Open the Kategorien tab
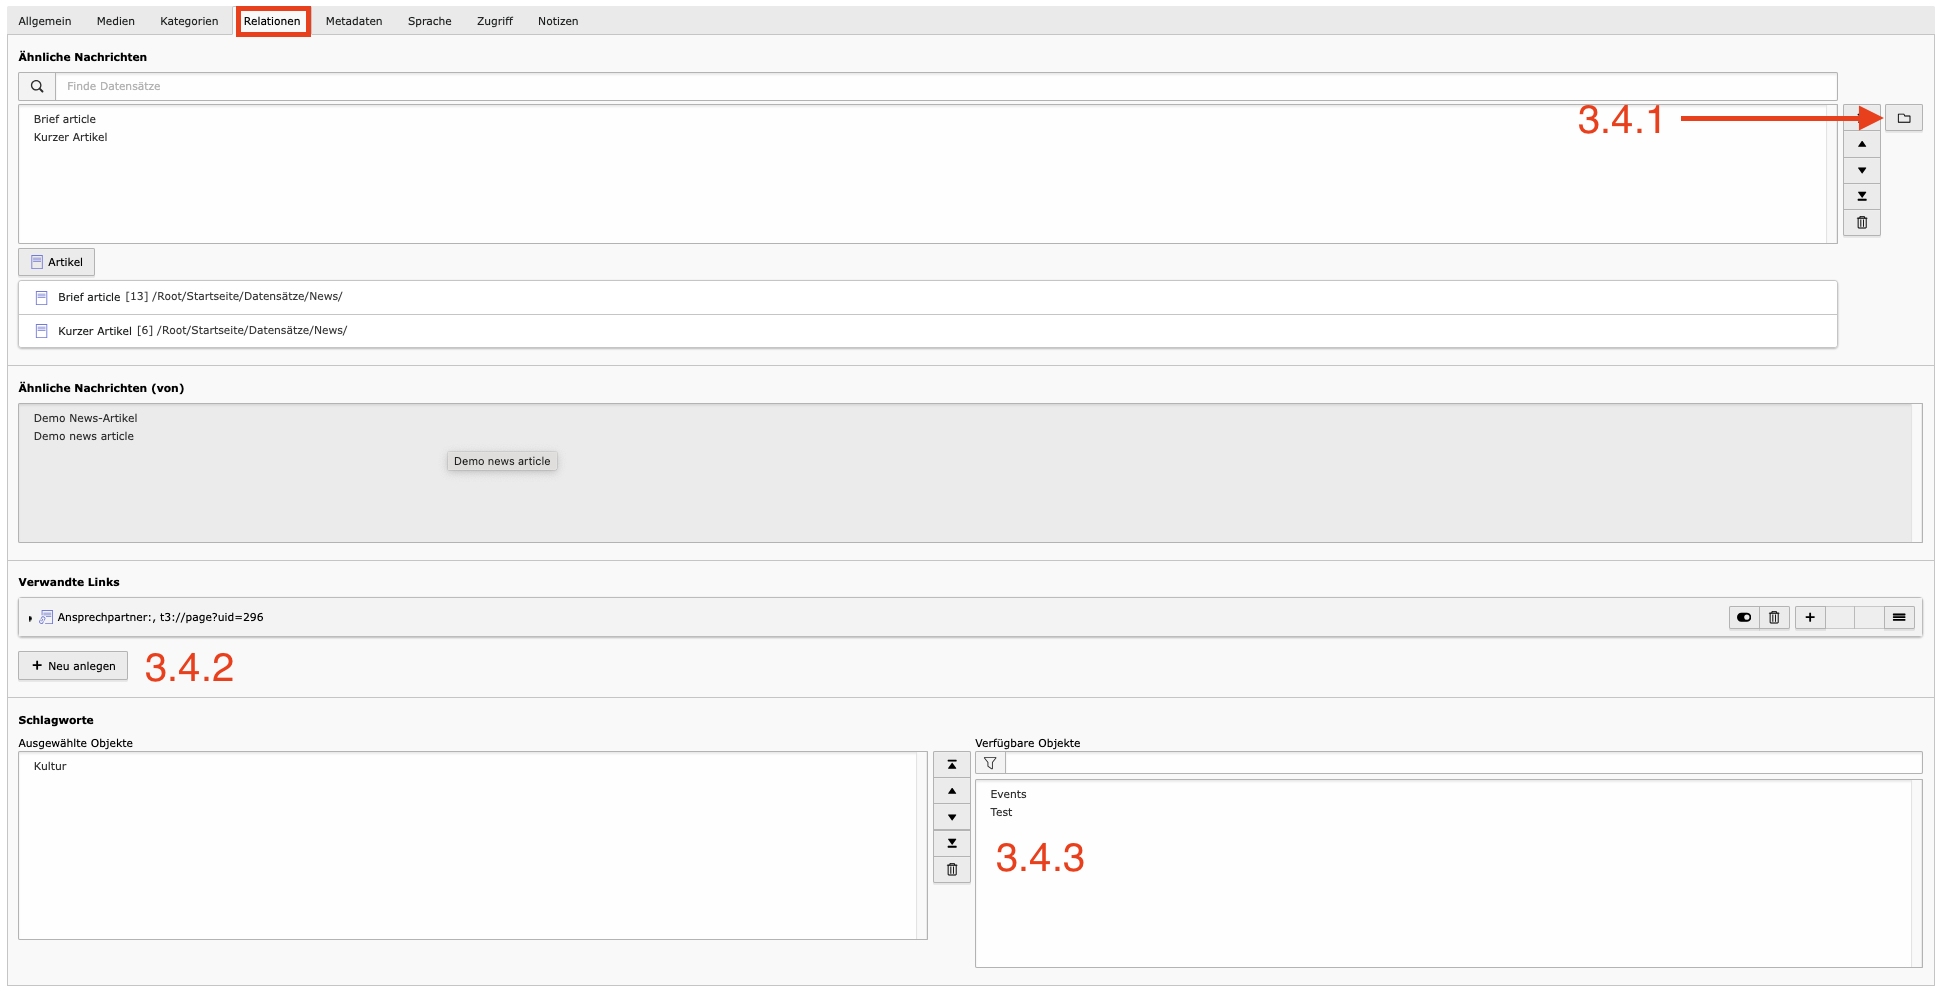Viewport: 1936px width, 992px height. [x=189, y=21]
